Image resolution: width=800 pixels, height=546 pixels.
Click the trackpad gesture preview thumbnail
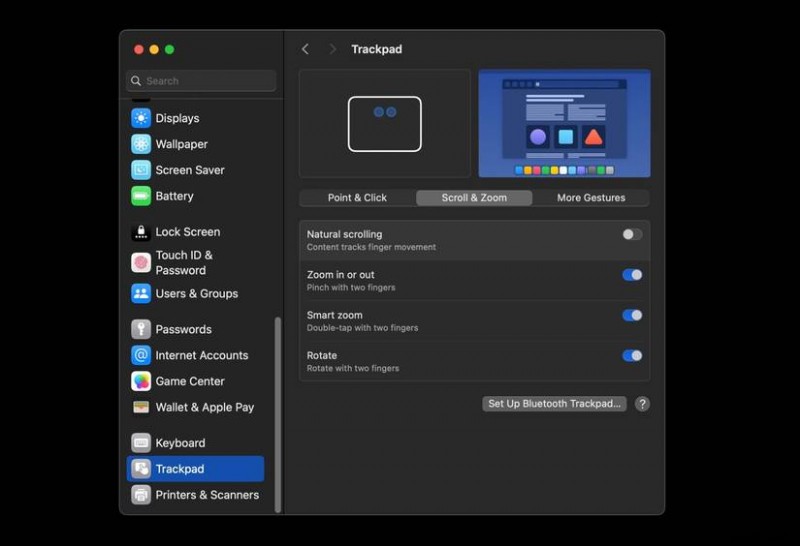click(385, 123)
